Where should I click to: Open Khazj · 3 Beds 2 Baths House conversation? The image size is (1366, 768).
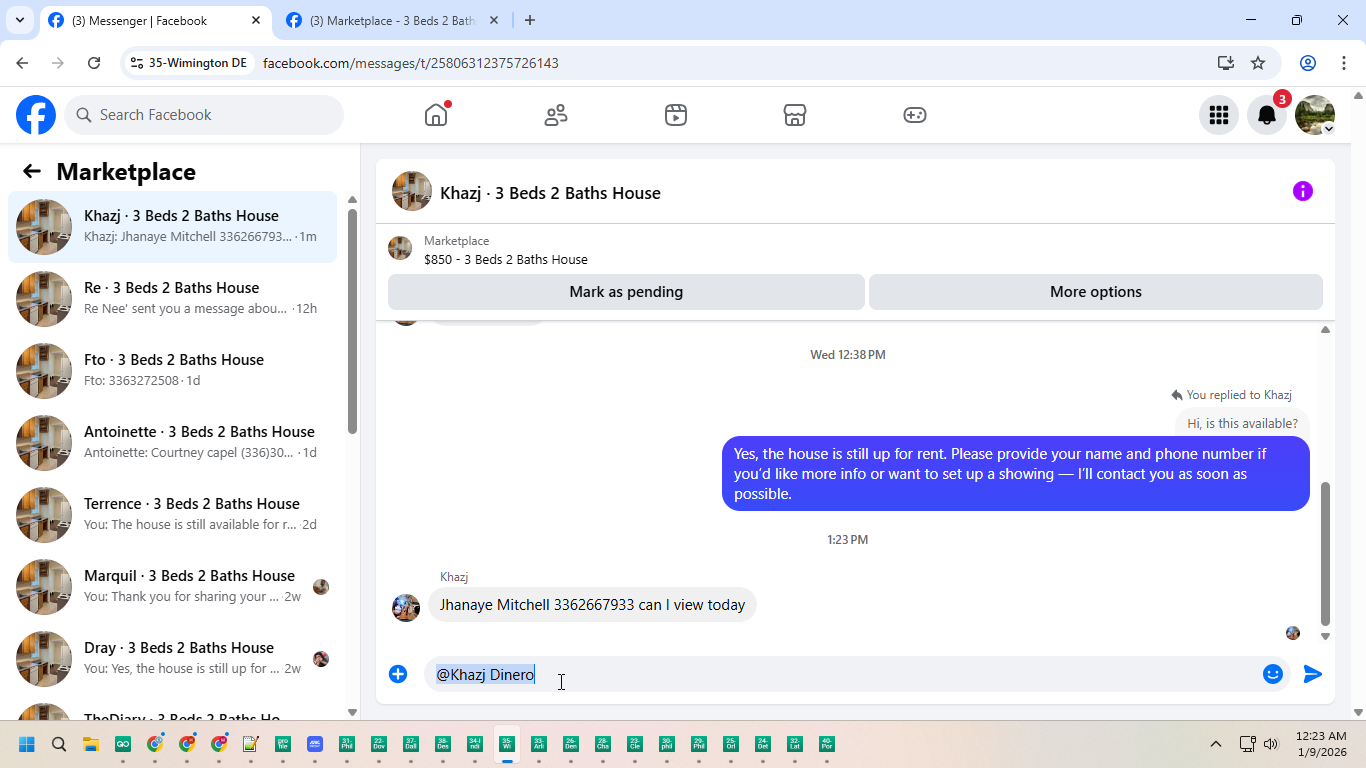click(172, 227)
